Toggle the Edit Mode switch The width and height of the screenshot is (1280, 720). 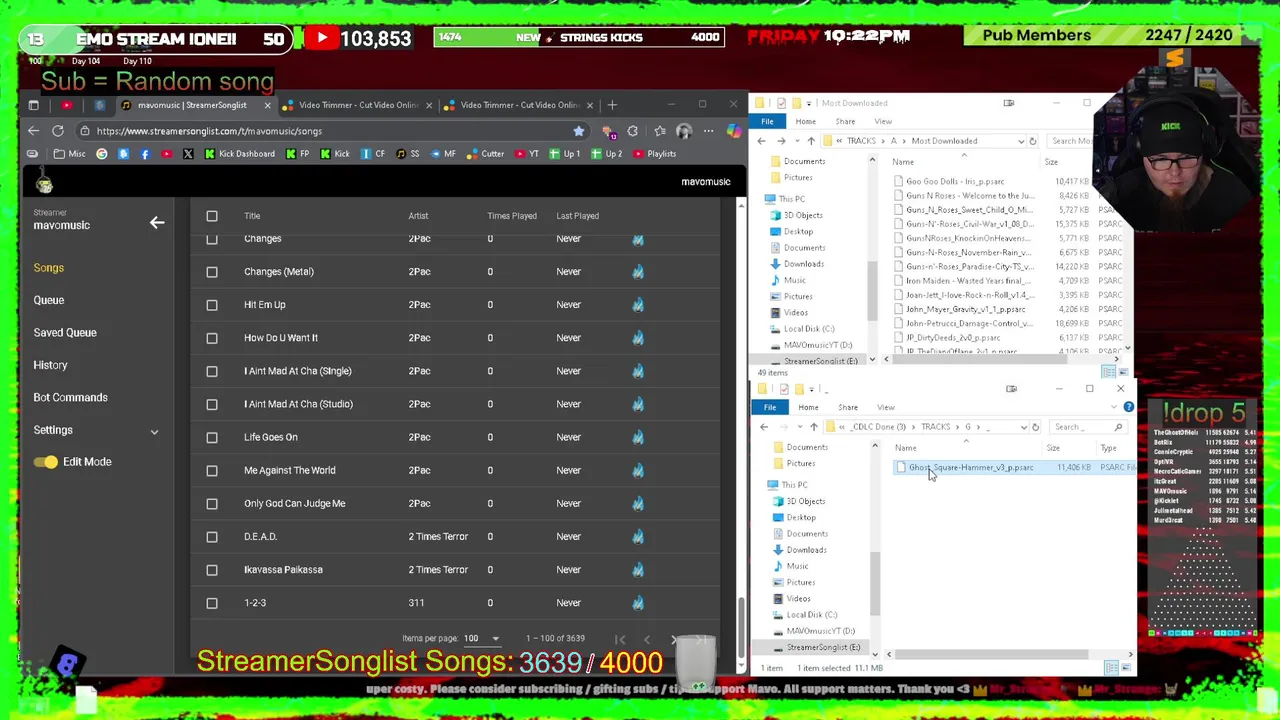click(x=46, y=462)
